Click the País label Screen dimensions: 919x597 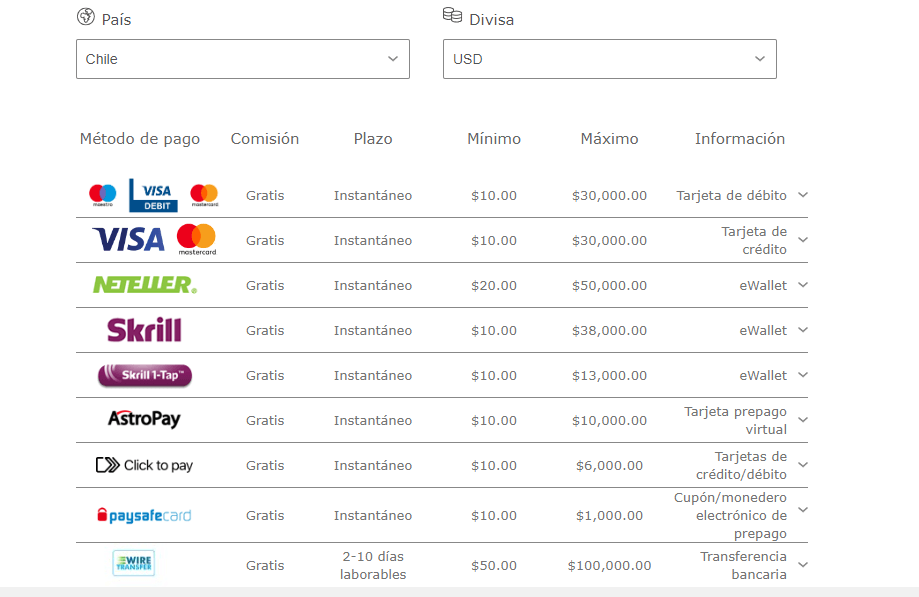[116, 20]
